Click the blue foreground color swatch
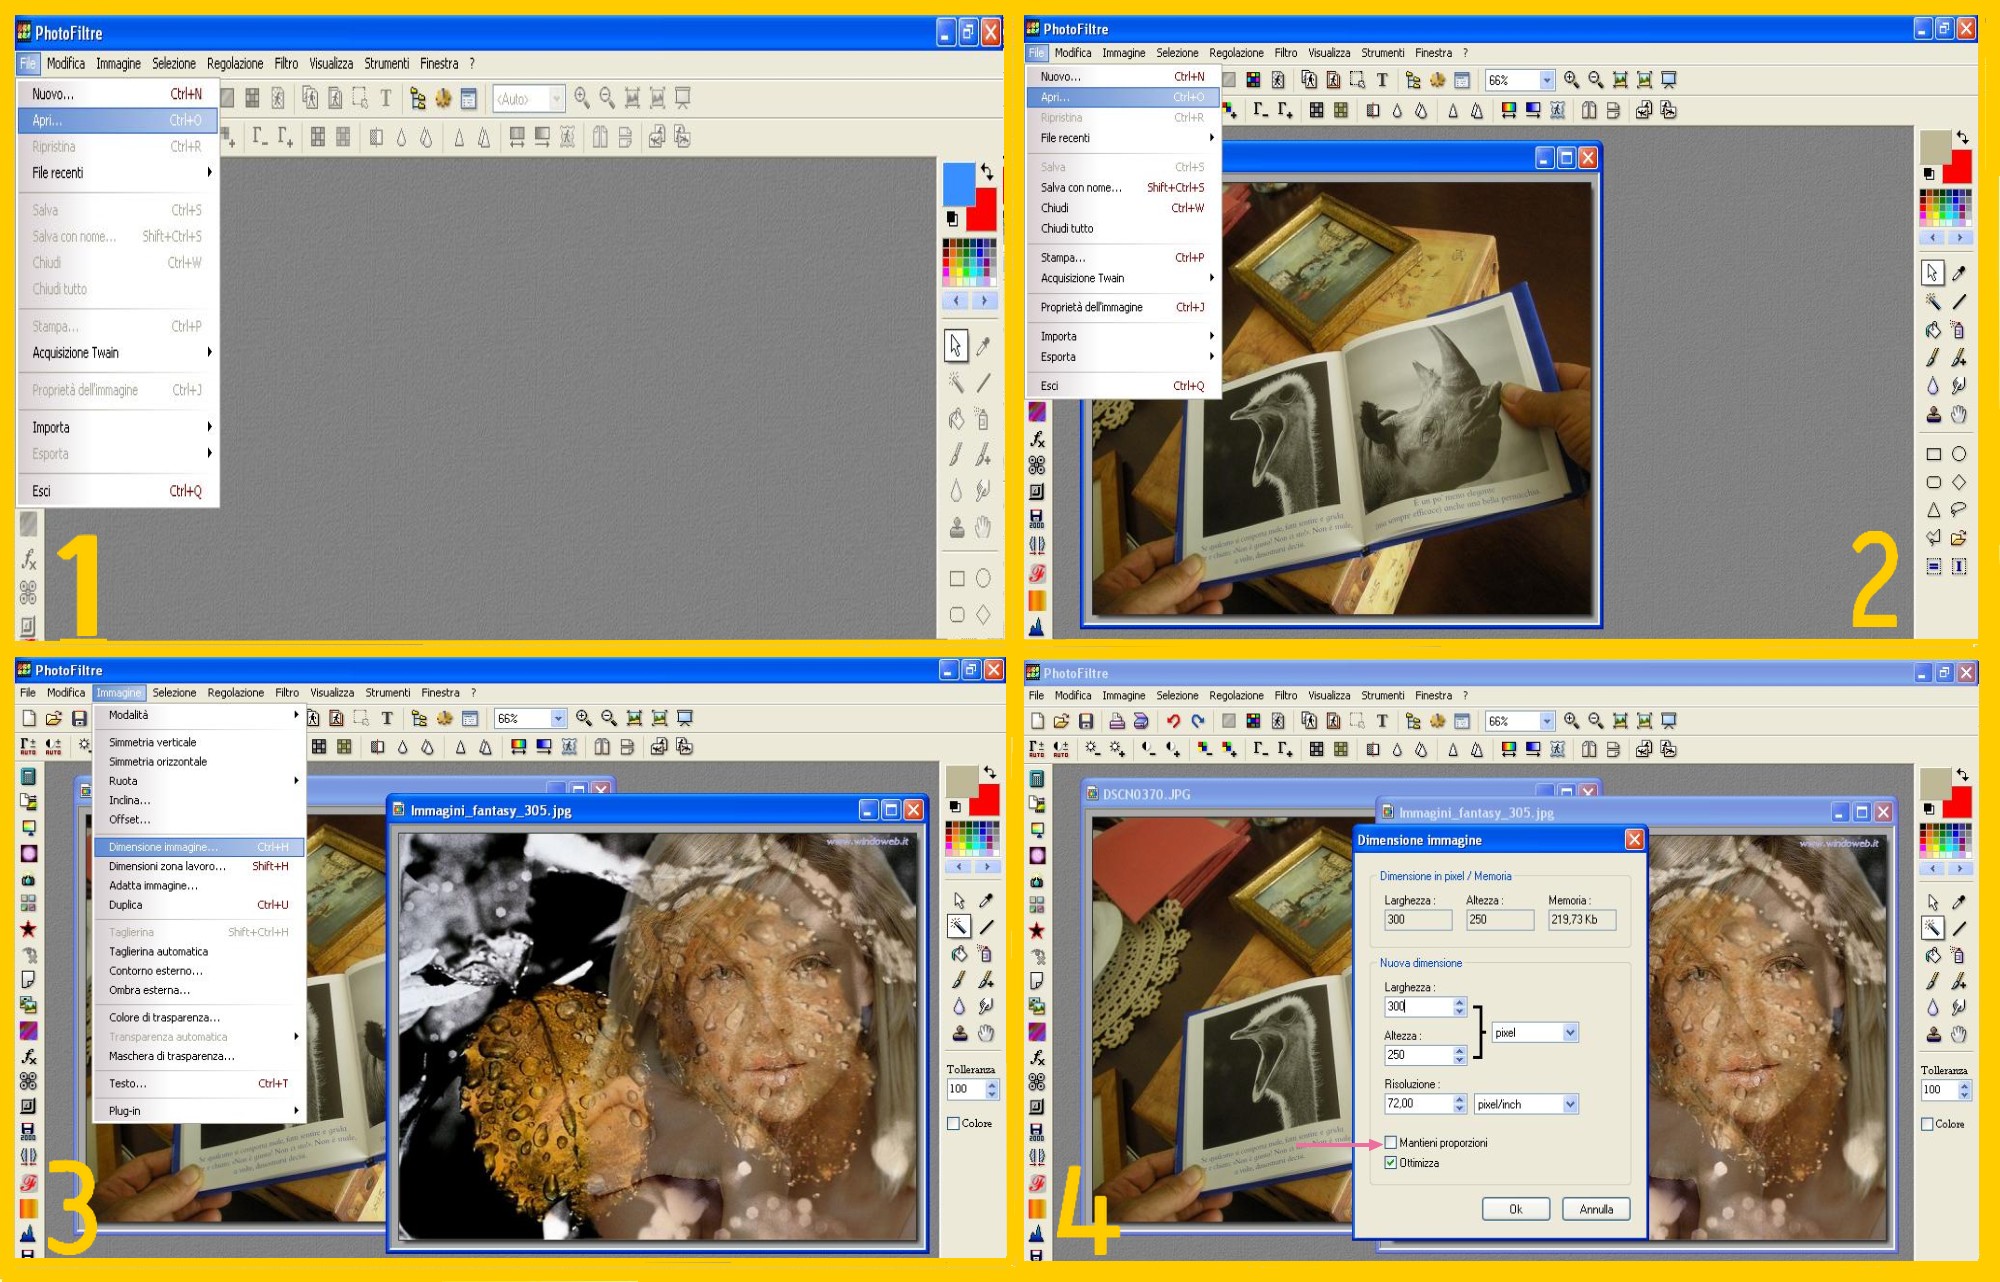This screenshot has width=2000, height=1282. coord(957,183)
